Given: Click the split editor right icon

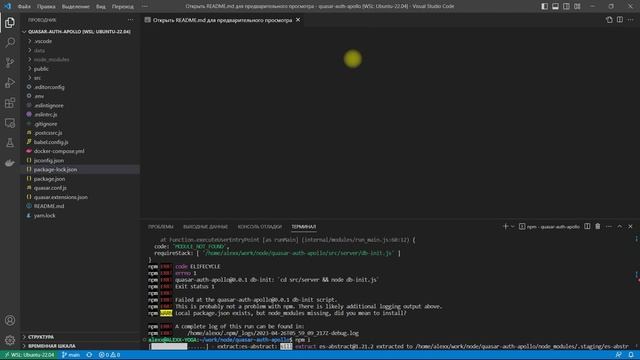Looking at the screenshot, I should coord(620,20).
